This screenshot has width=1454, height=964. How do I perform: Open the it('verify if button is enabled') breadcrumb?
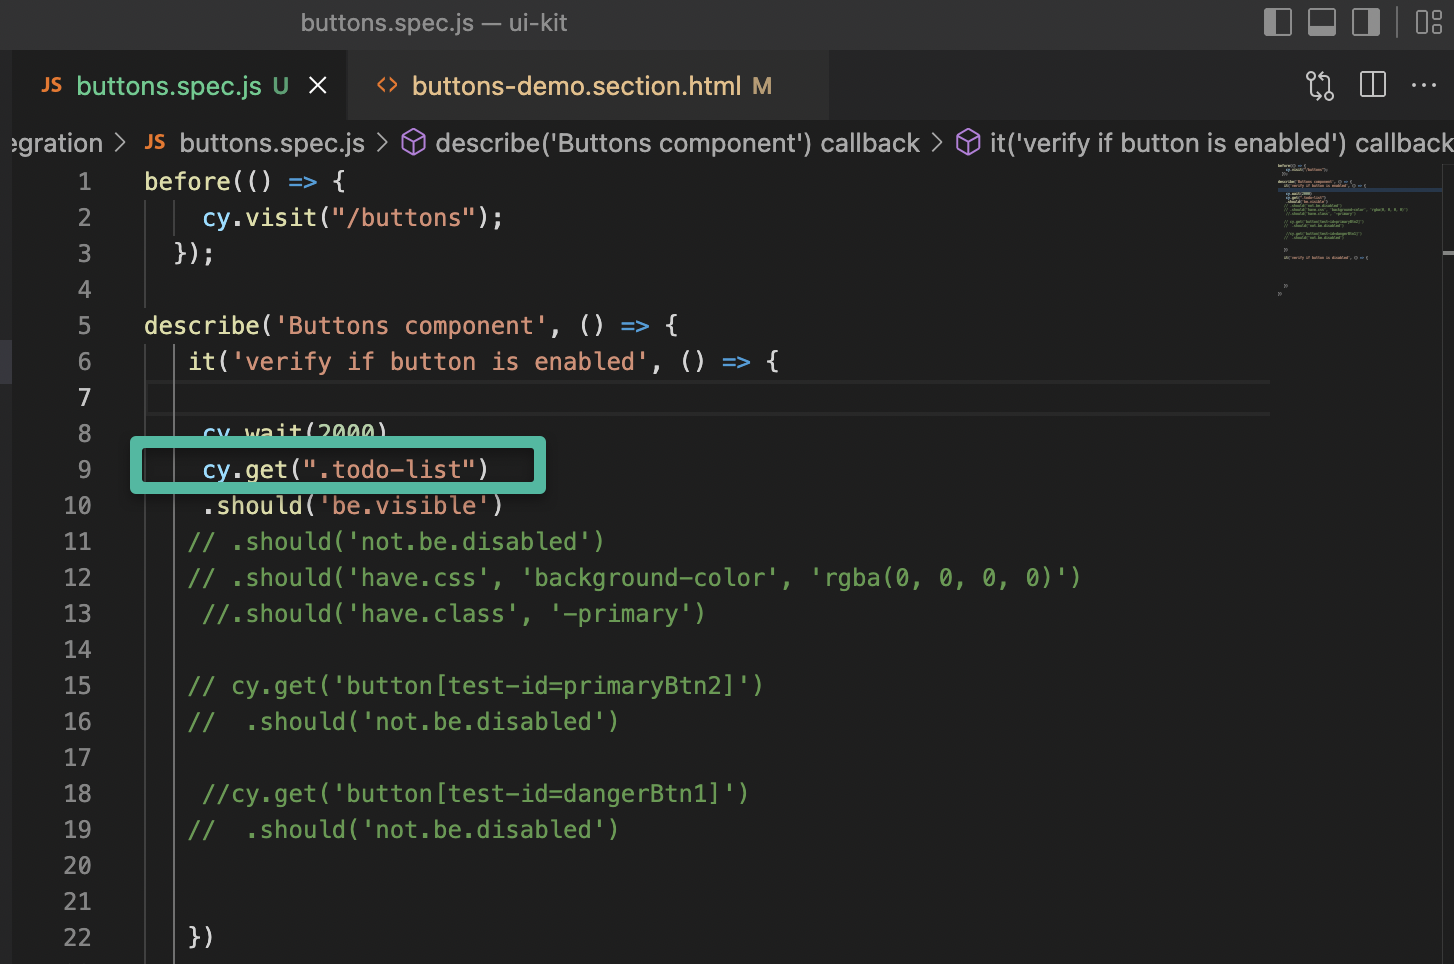pyautogui.click(x=1221, y=143)
